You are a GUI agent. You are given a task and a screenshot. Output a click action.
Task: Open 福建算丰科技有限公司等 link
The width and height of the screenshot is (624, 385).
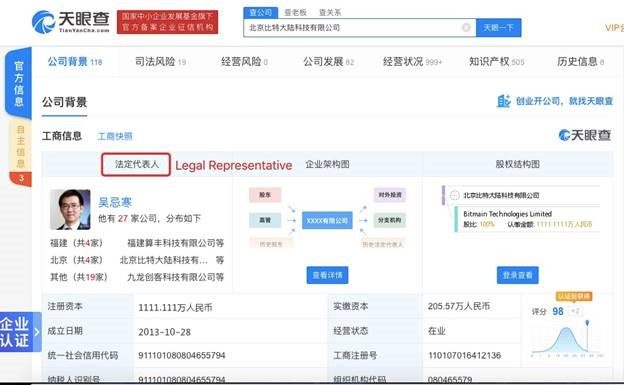[176, 243]
